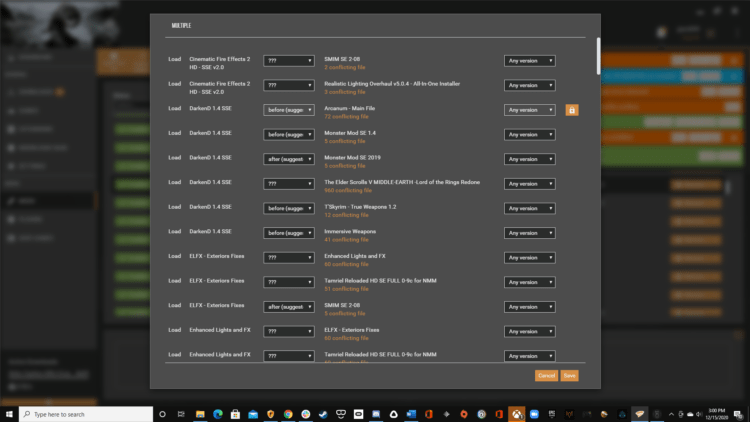
Task: Open Google Chrome from taskbar
Action: click(288, 414)
